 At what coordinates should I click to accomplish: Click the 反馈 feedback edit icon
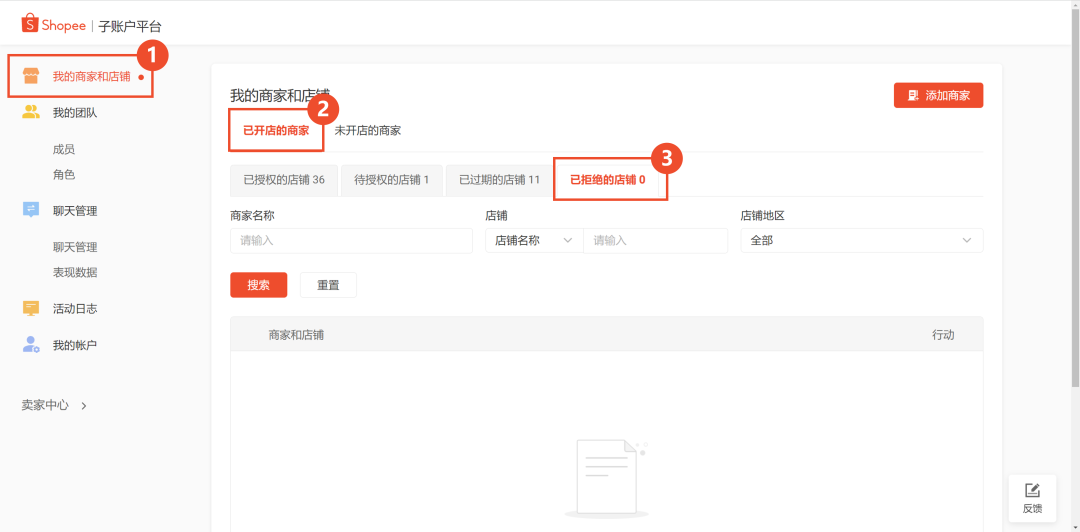click(x=1032, y=490)
